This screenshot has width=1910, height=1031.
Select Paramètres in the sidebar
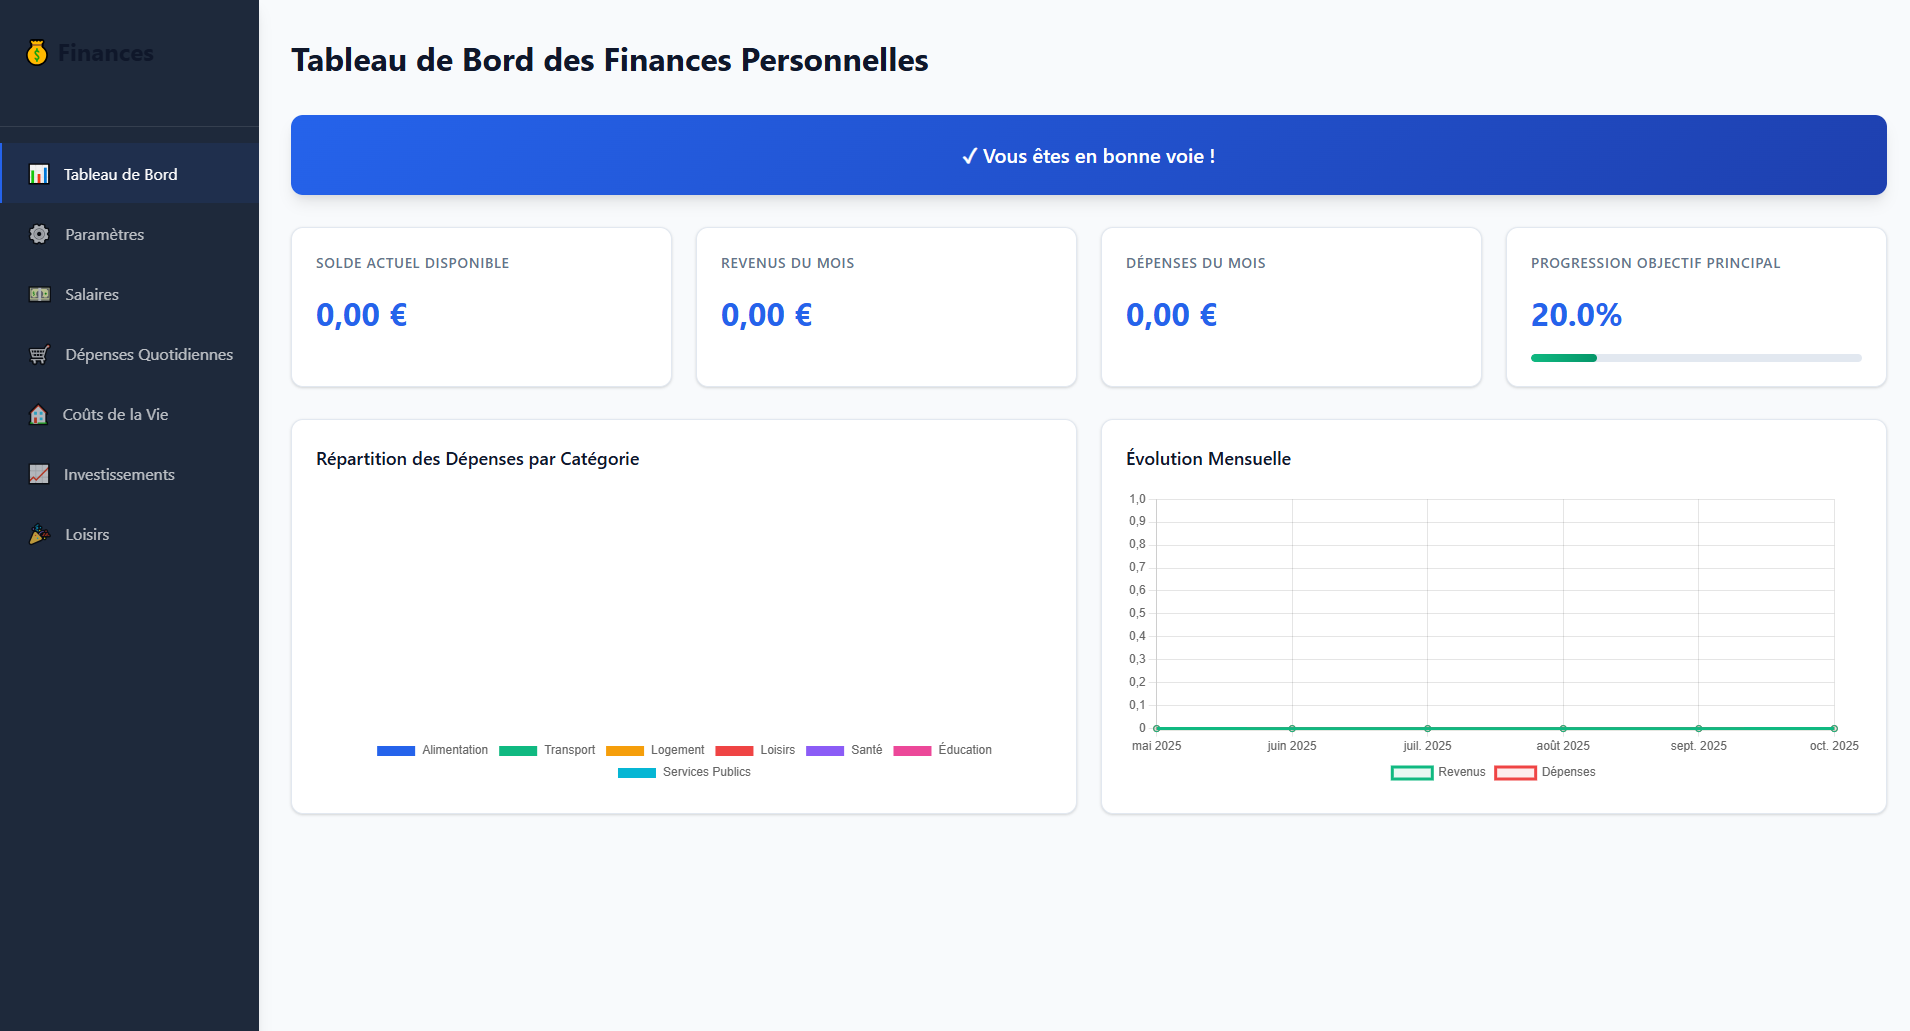[104, 234]
